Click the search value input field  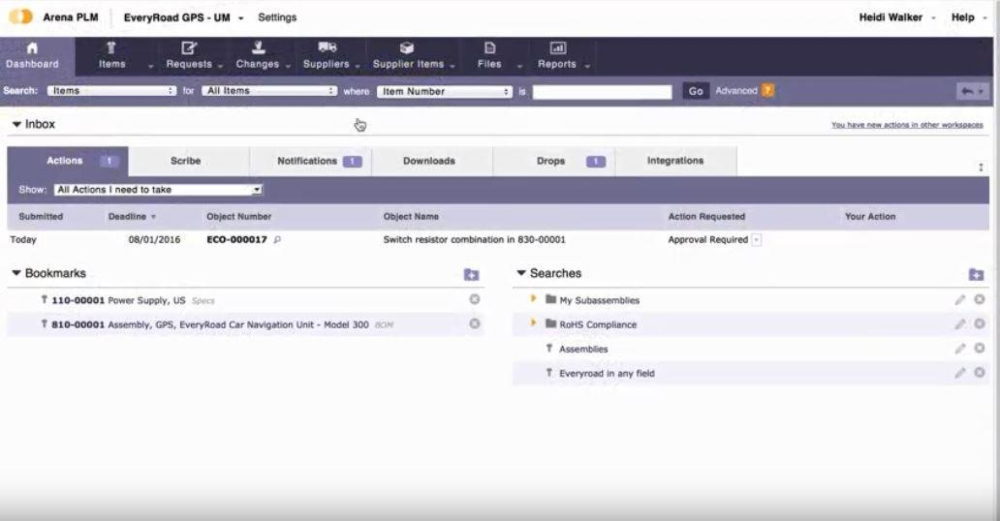pyautogui.click(x=602, y=92)
